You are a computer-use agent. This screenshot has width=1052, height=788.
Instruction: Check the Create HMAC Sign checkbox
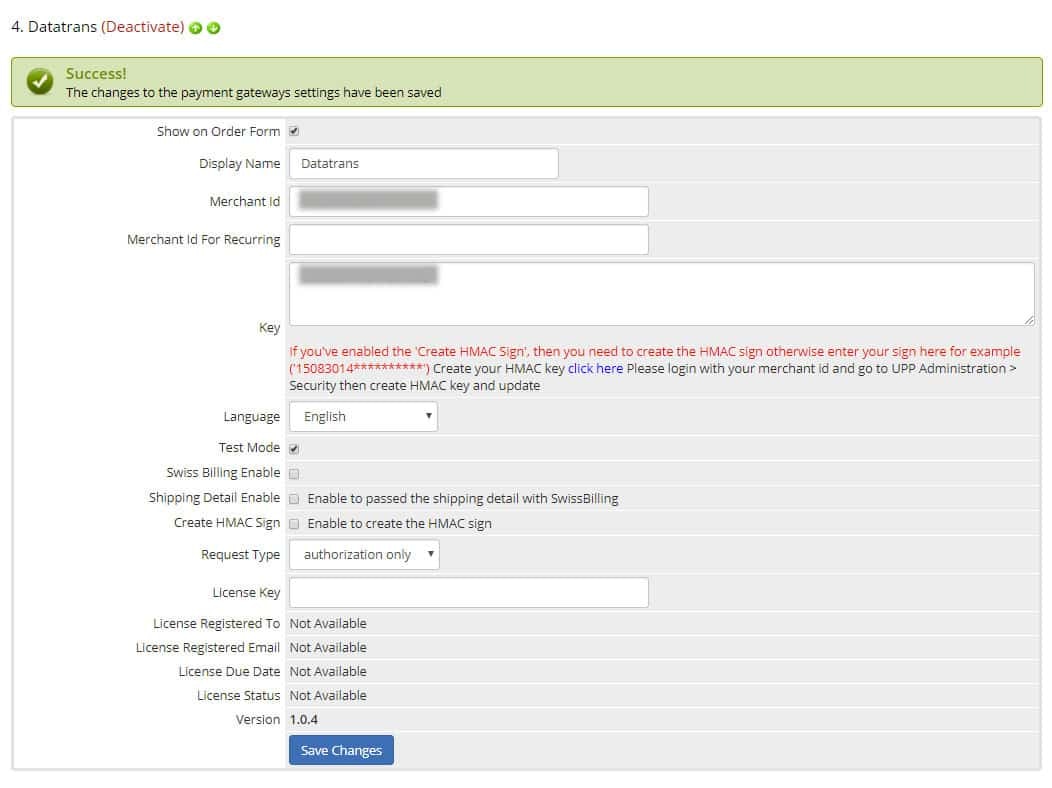[294, 524]
